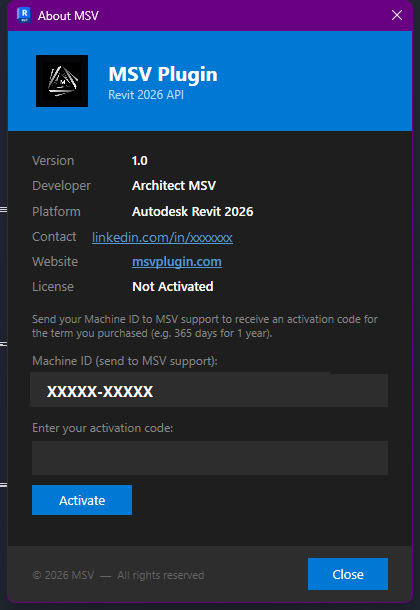Click the 'License' field label
This screenshot has width=420, height=610.
[53, 287]
